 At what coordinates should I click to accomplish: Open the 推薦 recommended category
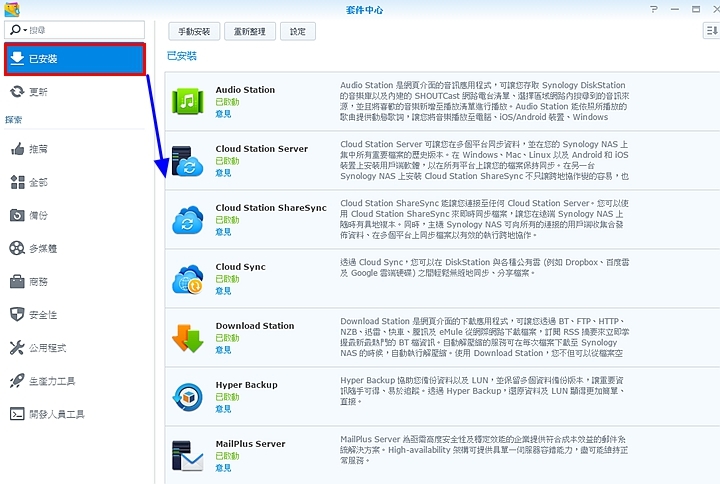(x=75, y=149)
